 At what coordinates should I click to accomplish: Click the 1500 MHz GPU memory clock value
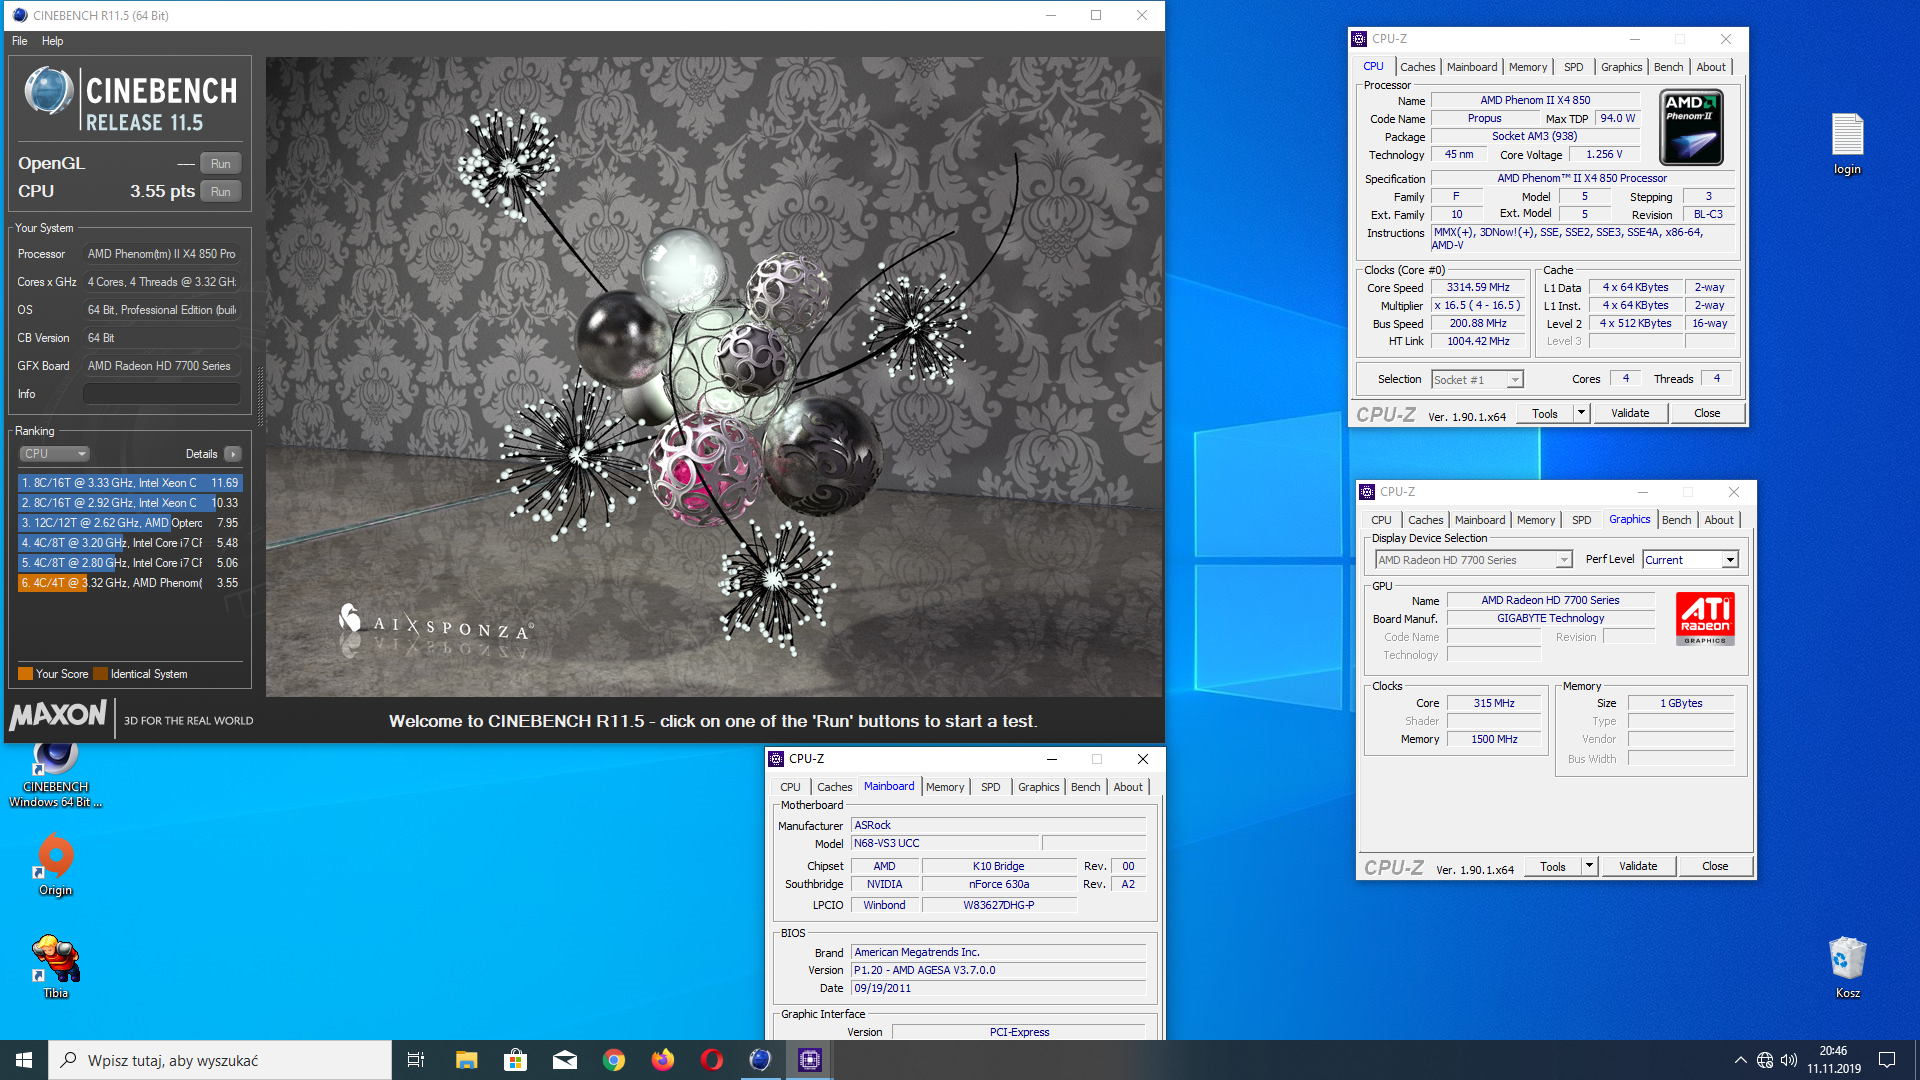1494,740
